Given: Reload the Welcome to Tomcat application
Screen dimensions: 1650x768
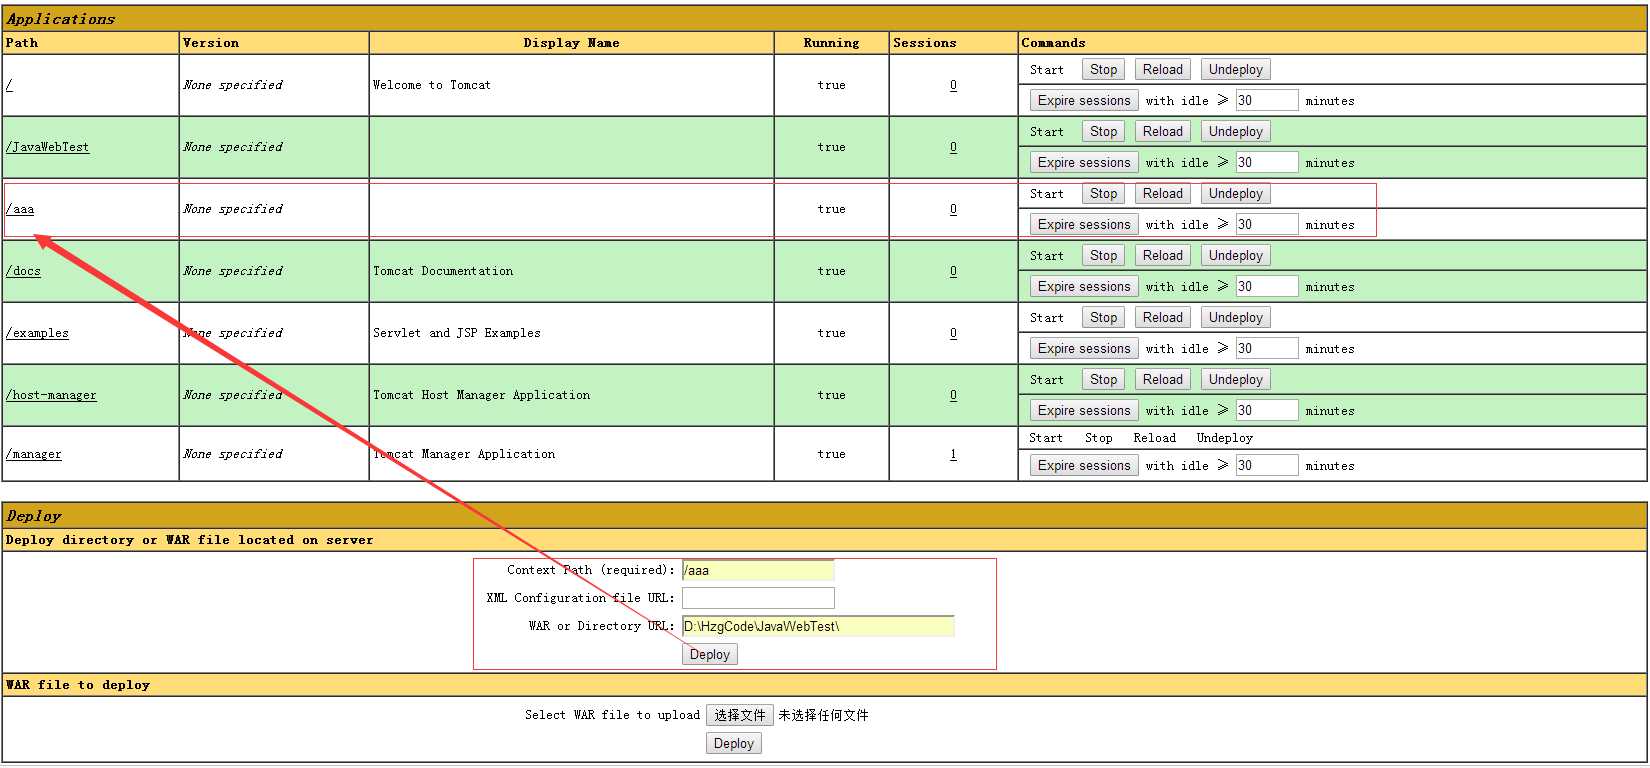Looking at the screenshot, I should [1162, 69].
